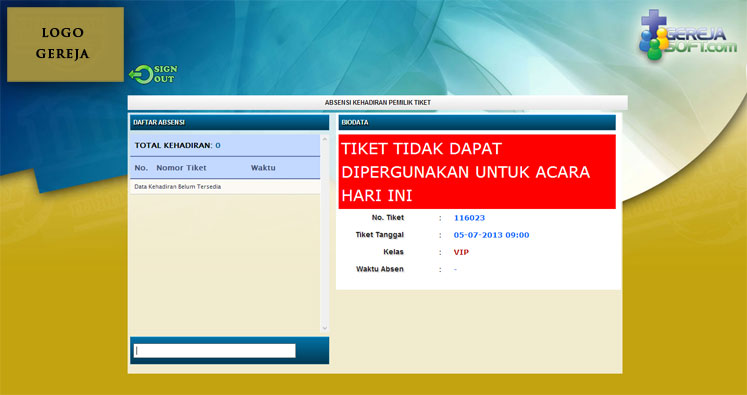Select the Daftar Absensi panel header
The image size is (747, 395).
coord(230,122)
